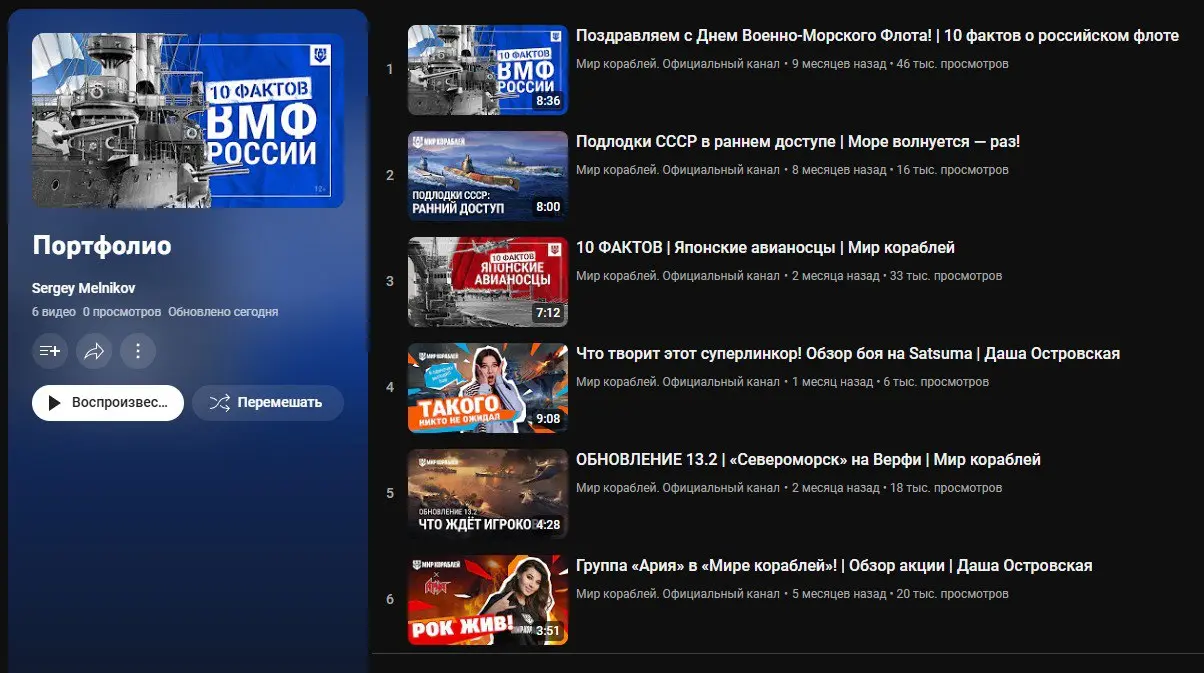Open title Подлодки СССР в раннем доступе
Image resolution: width=1204 pixels, height=673 pixels.
(798, 142)
